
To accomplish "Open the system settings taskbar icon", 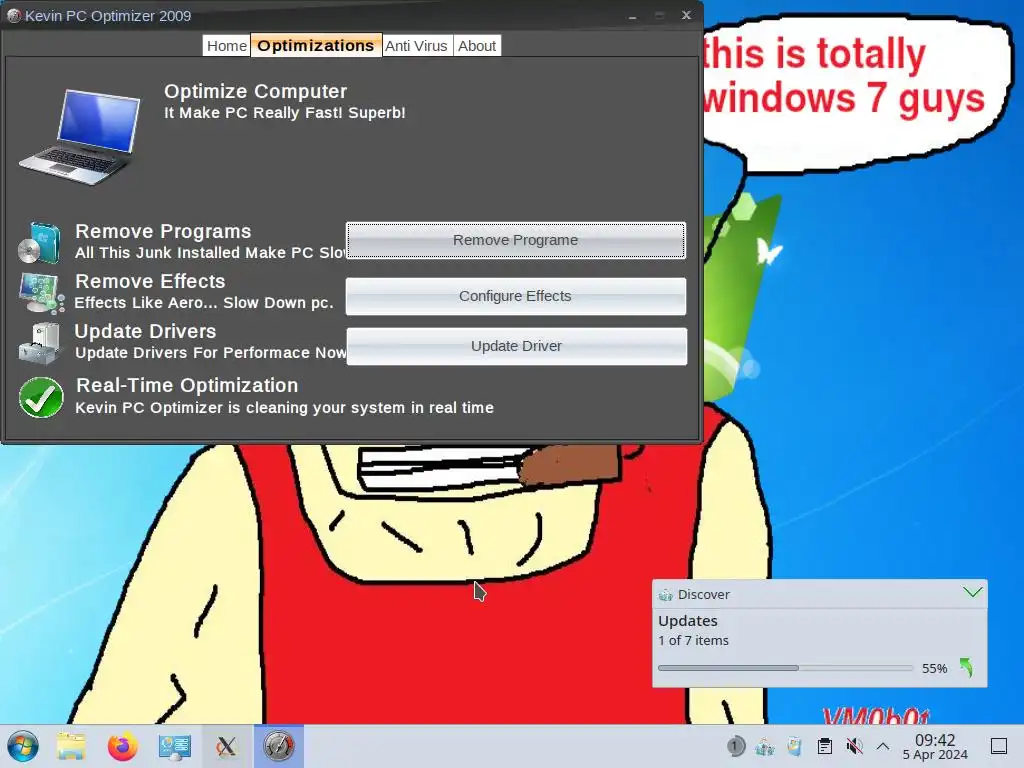I will (x=174, y=746).
